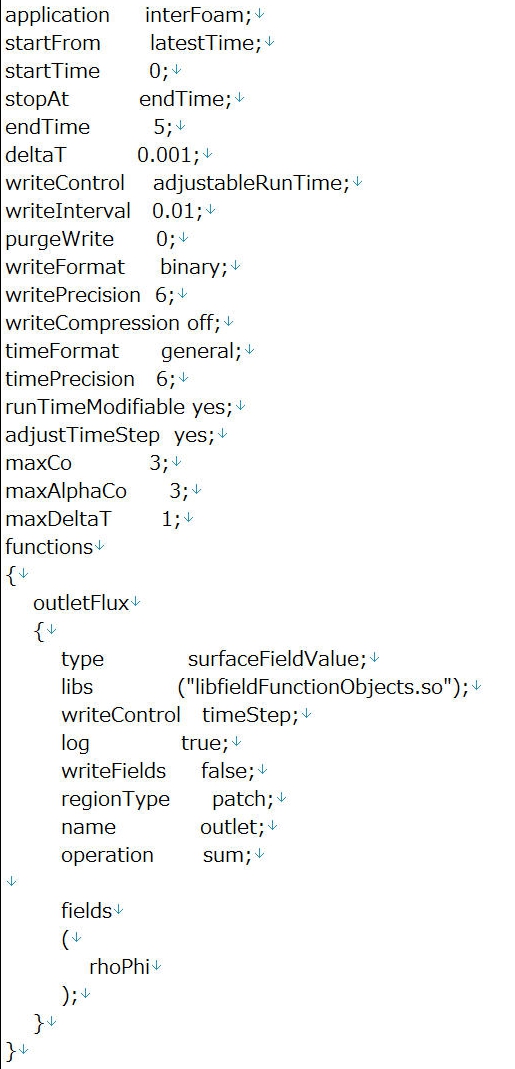Click the outletFlux block name
The height and width of the screenshot is (1069, 515).
(81, 603)
